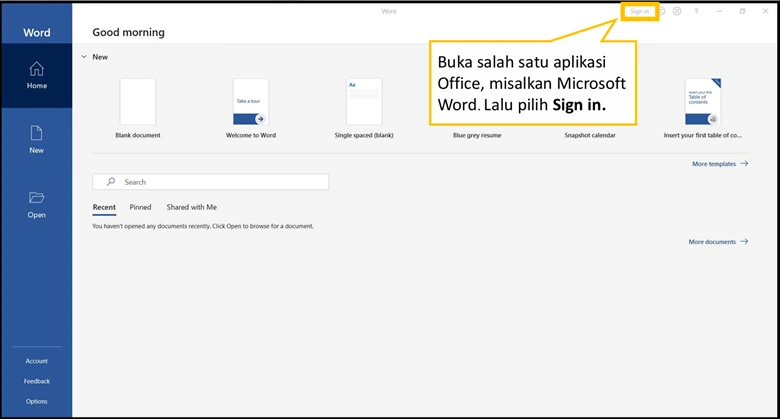Click the Good morning heading
The width and height of the screenshot is (780, 419).
[128, 32]
